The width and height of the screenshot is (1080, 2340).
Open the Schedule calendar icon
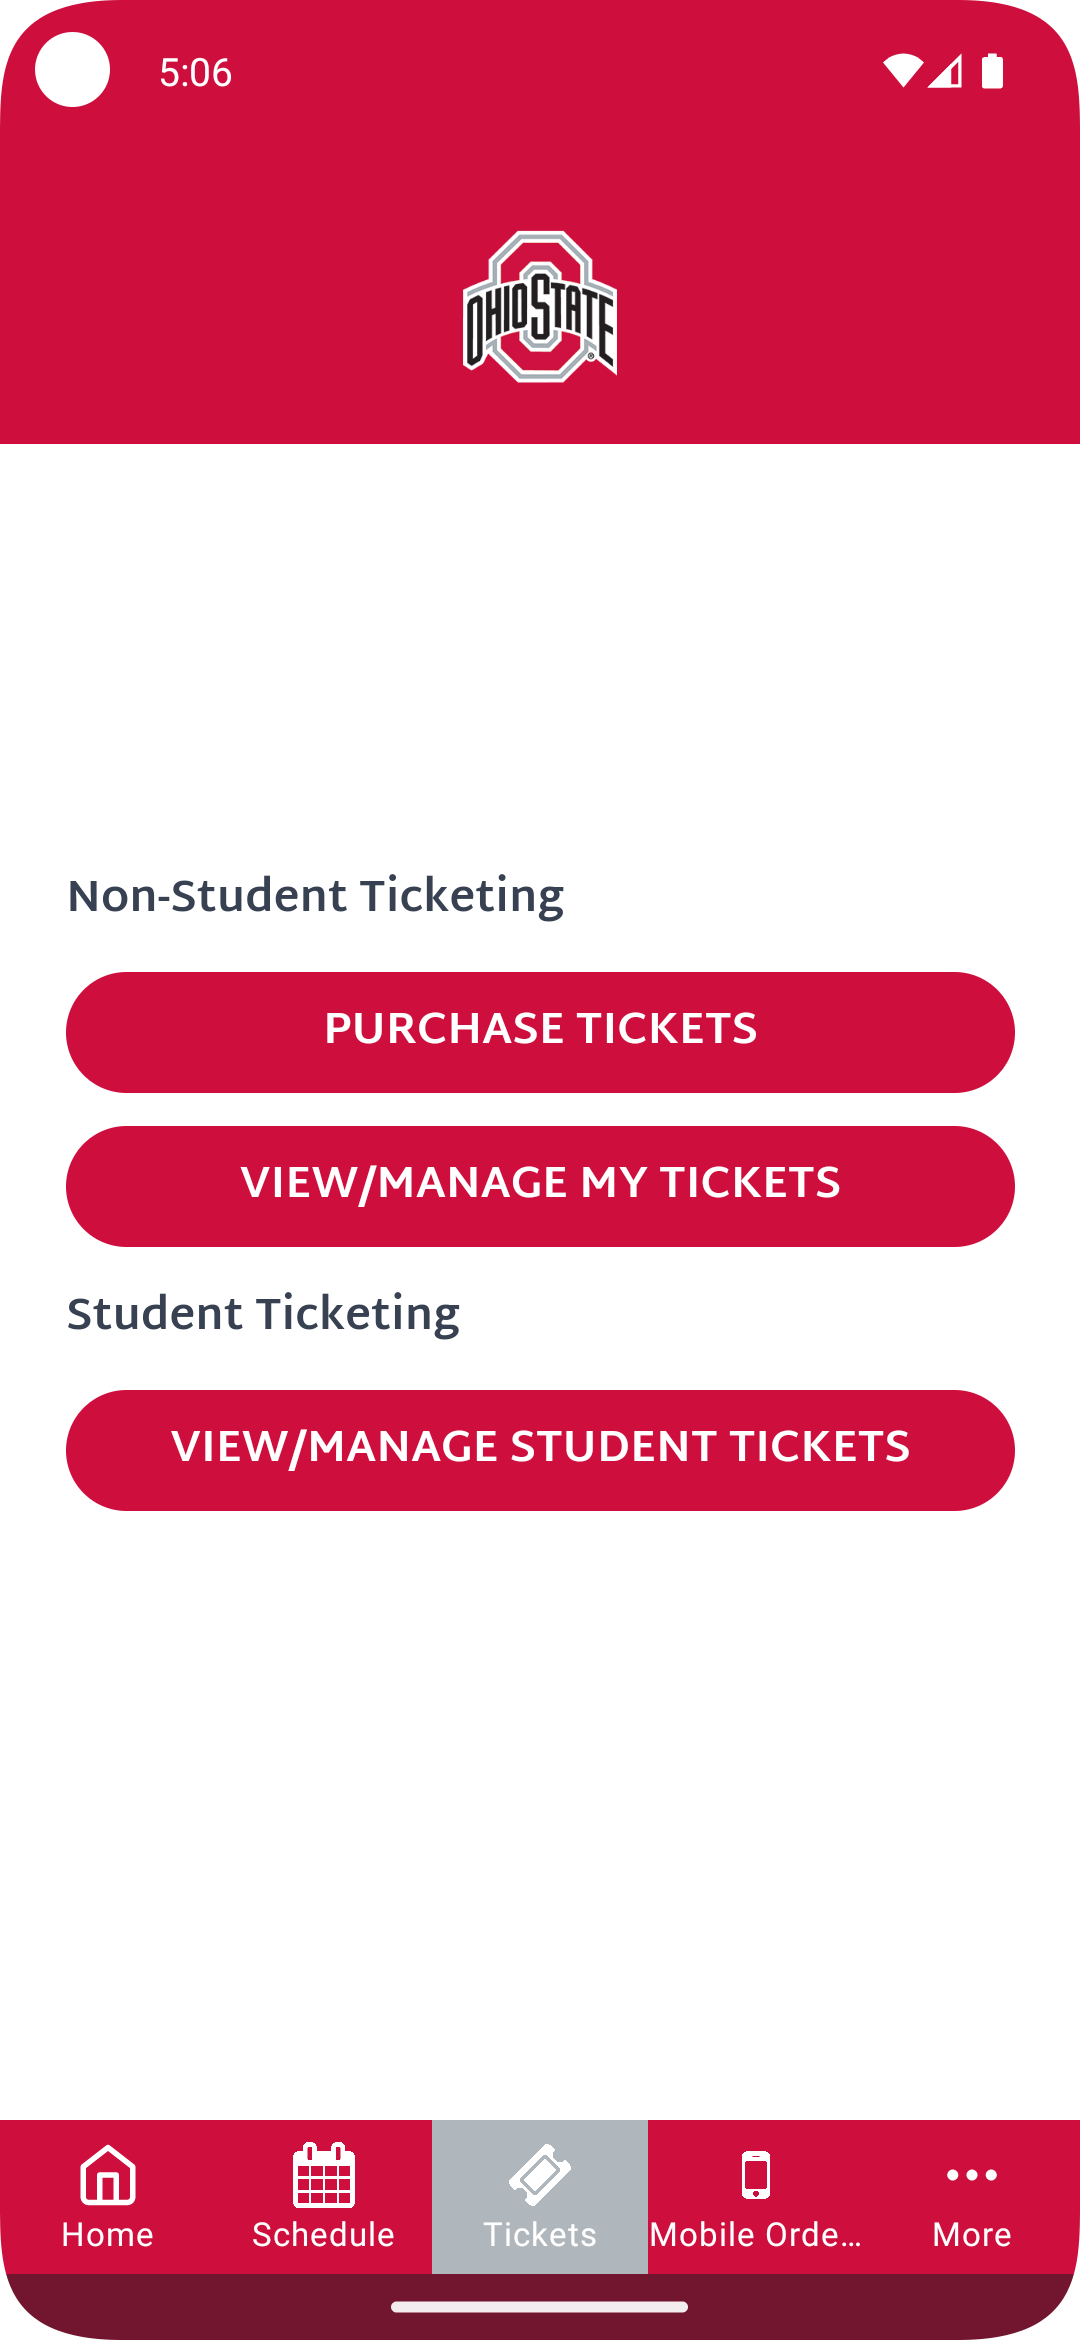click(323, 2174)
